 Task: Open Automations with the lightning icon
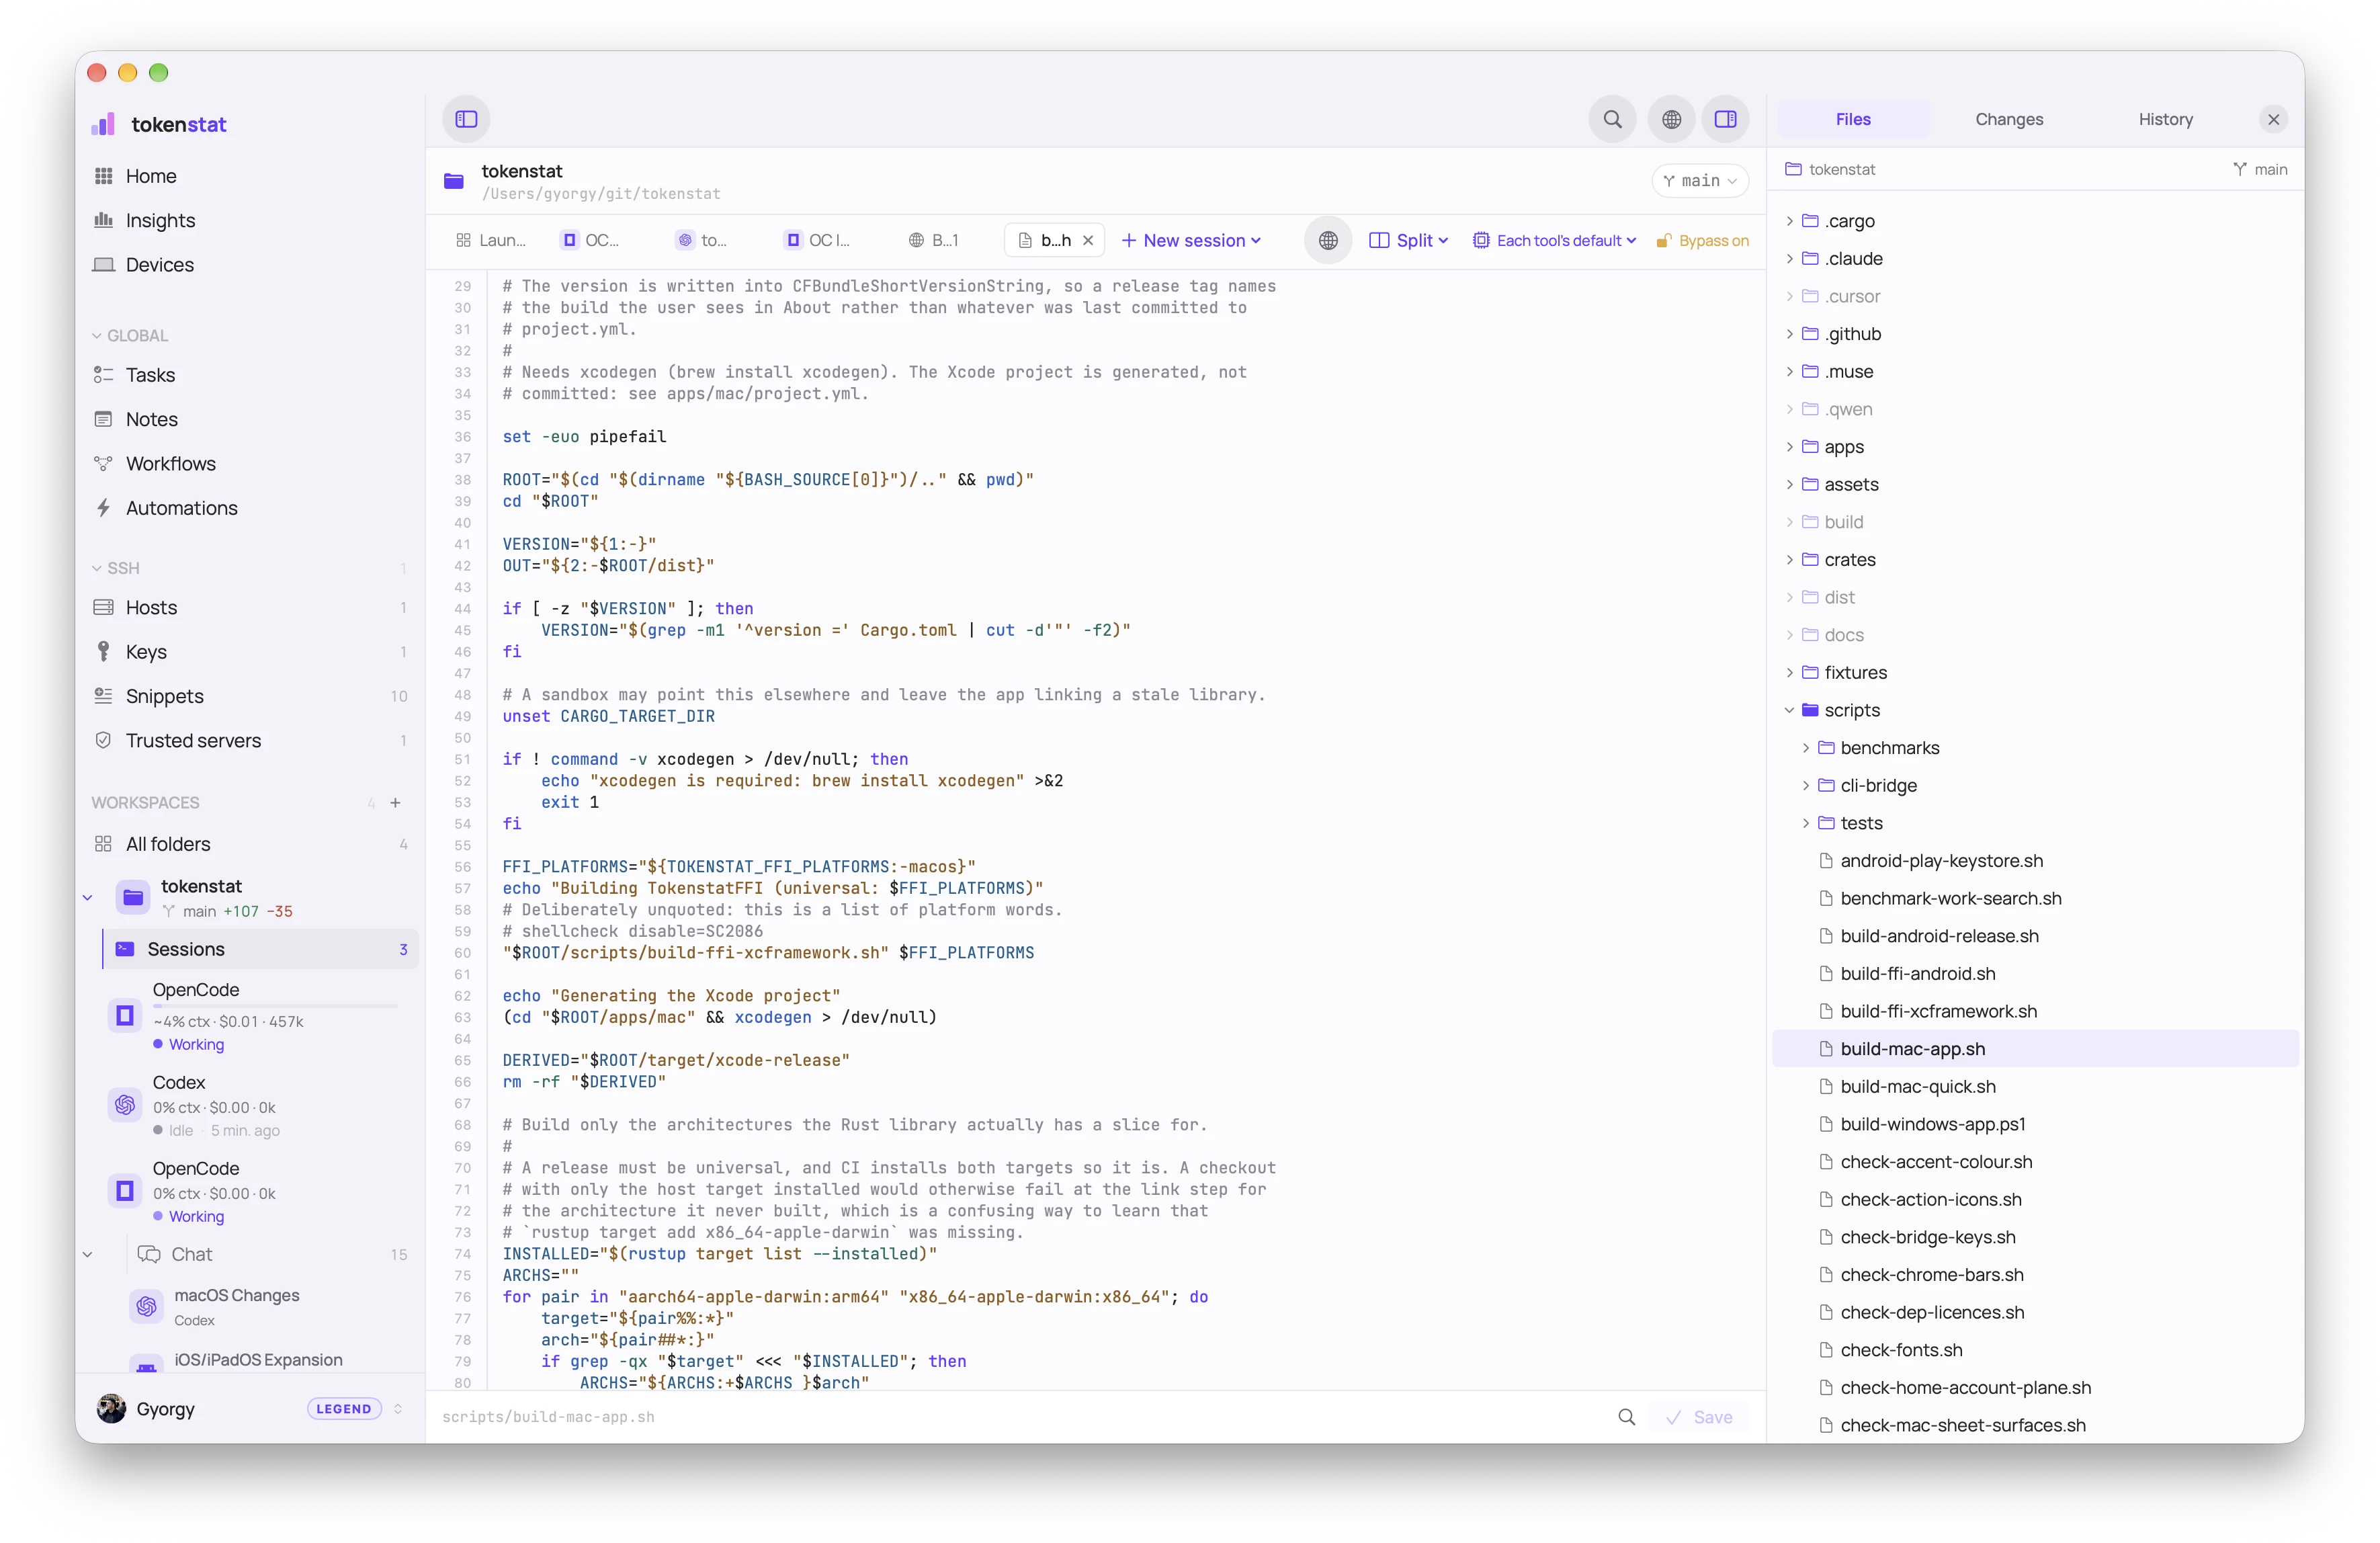[250, 508]
